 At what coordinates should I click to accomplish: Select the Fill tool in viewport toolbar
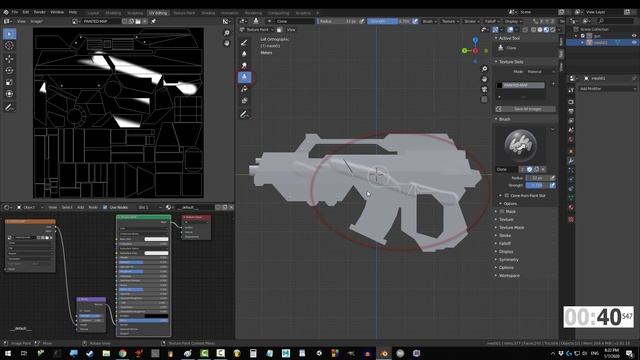coord(244,89)
